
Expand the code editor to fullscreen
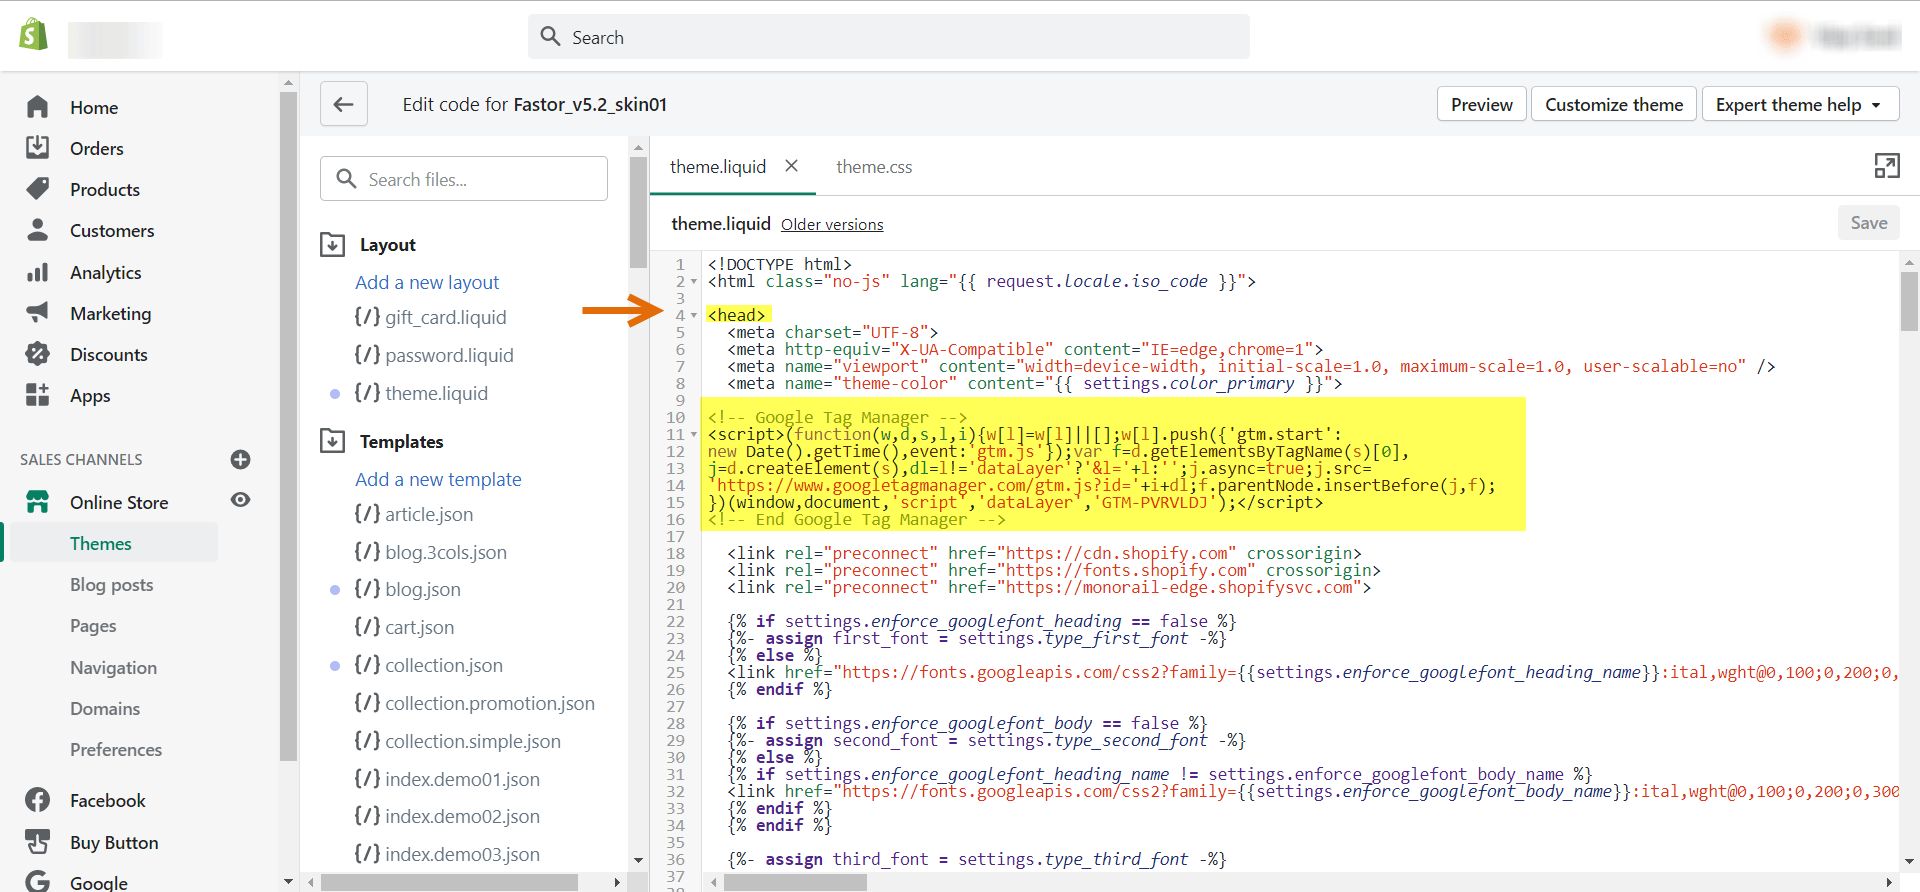click(x=1886, y=166)
